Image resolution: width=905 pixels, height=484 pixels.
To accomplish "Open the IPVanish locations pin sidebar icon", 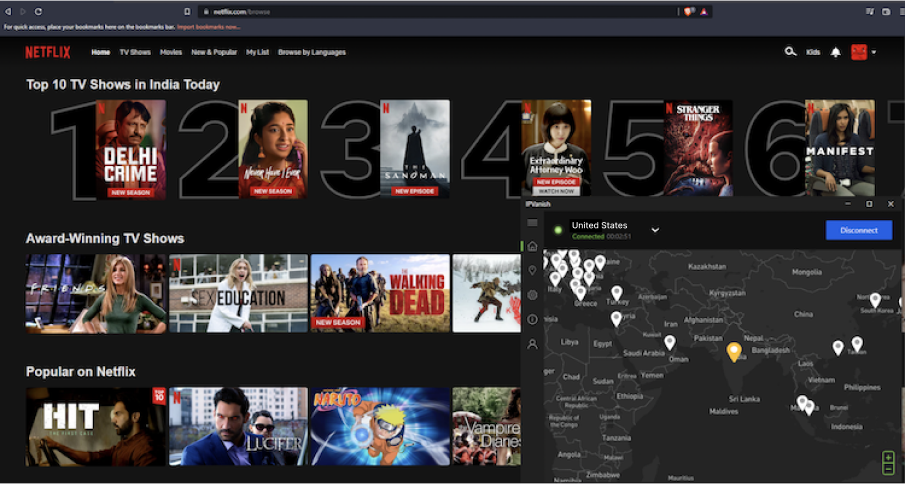I will [x=532, y=271].
